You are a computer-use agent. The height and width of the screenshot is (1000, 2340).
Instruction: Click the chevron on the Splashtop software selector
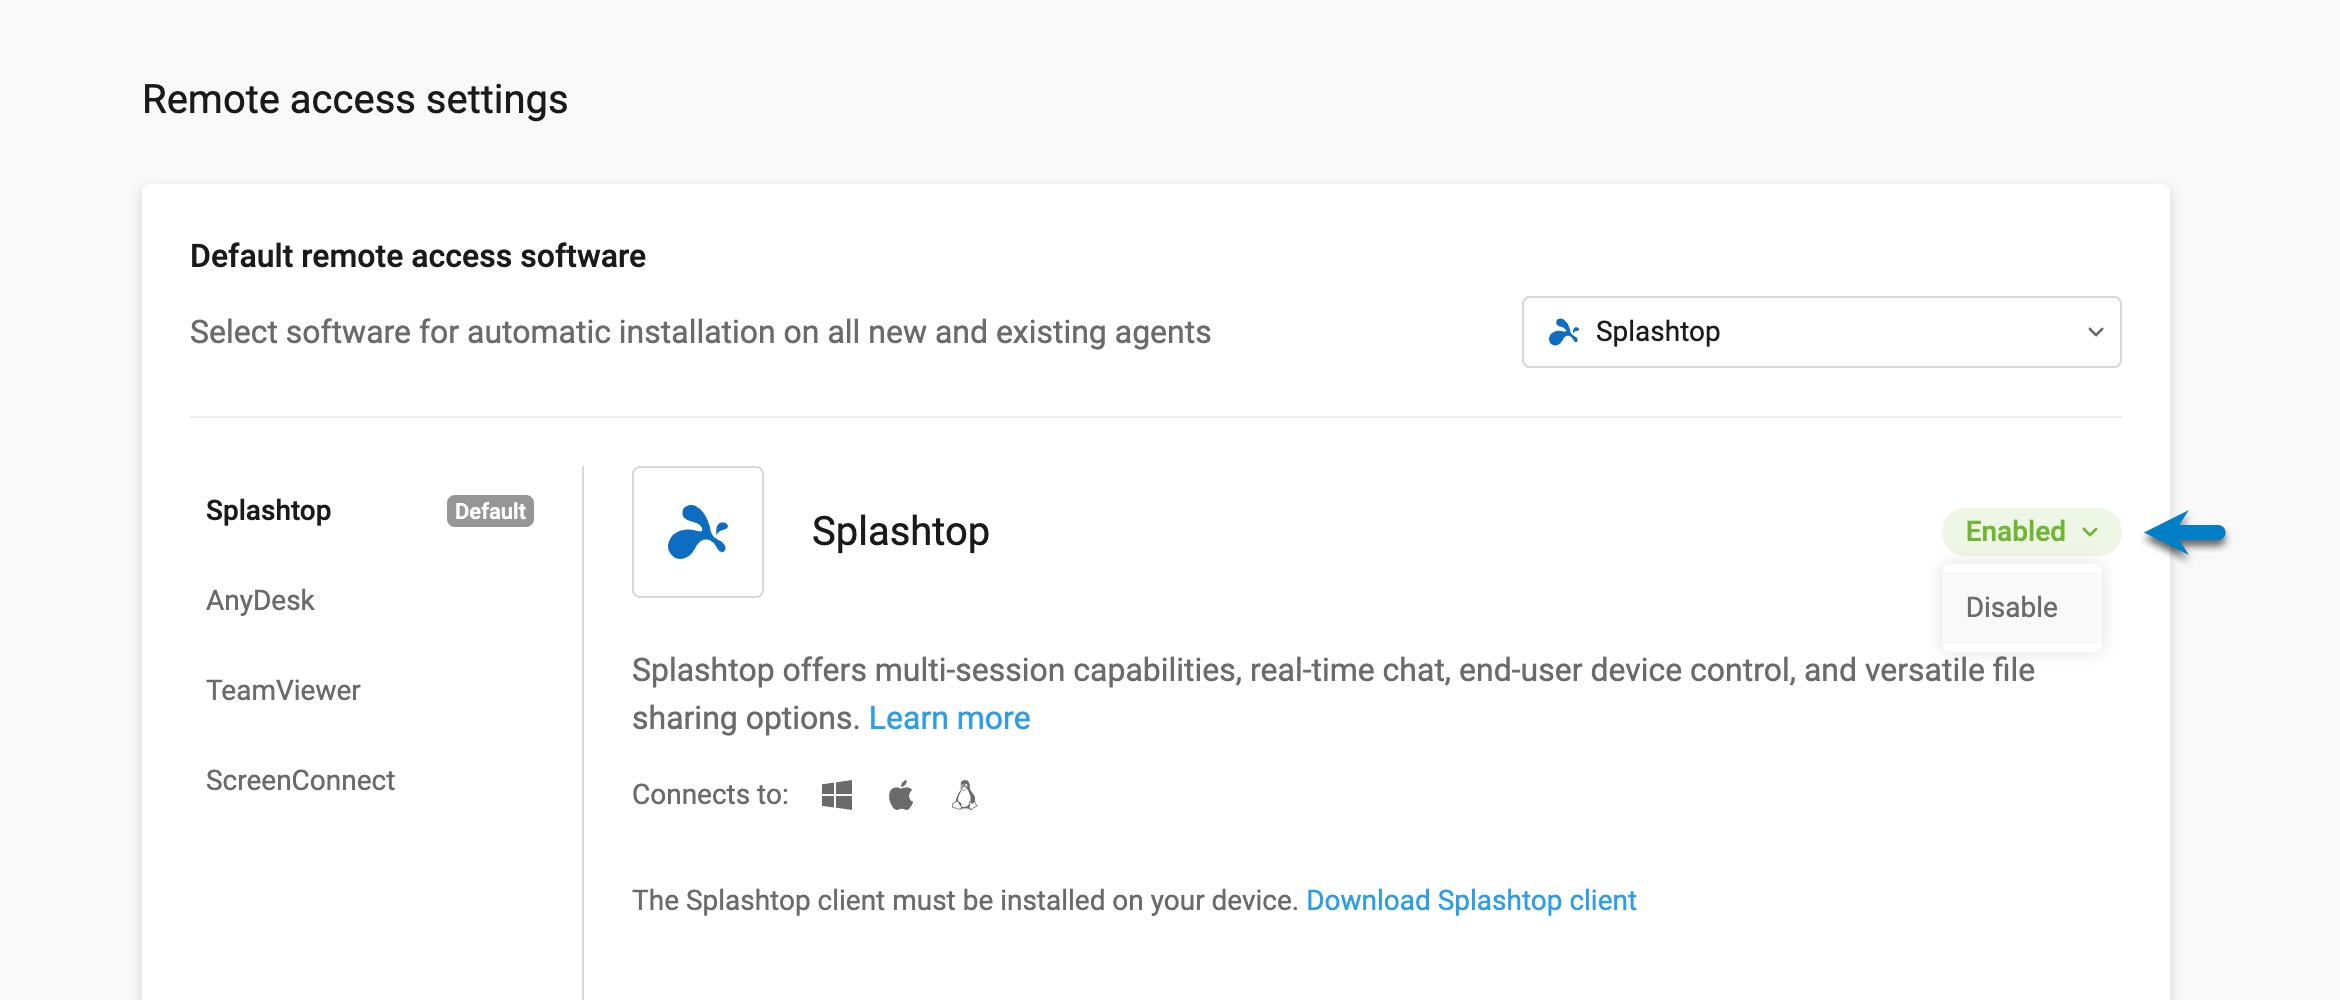coord(2097,331)
